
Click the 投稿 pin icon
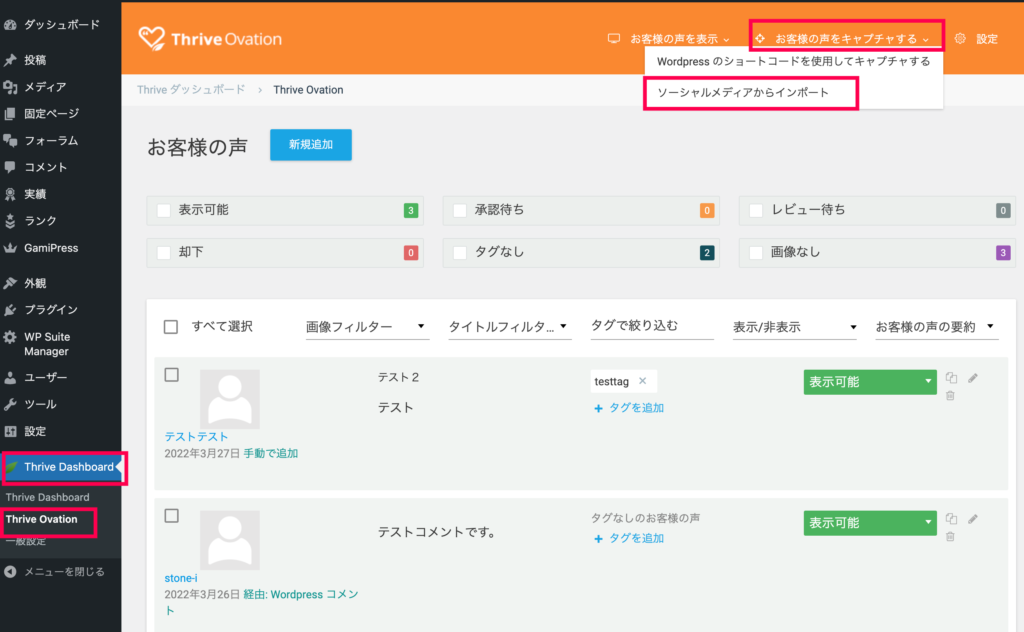(10, 60)
